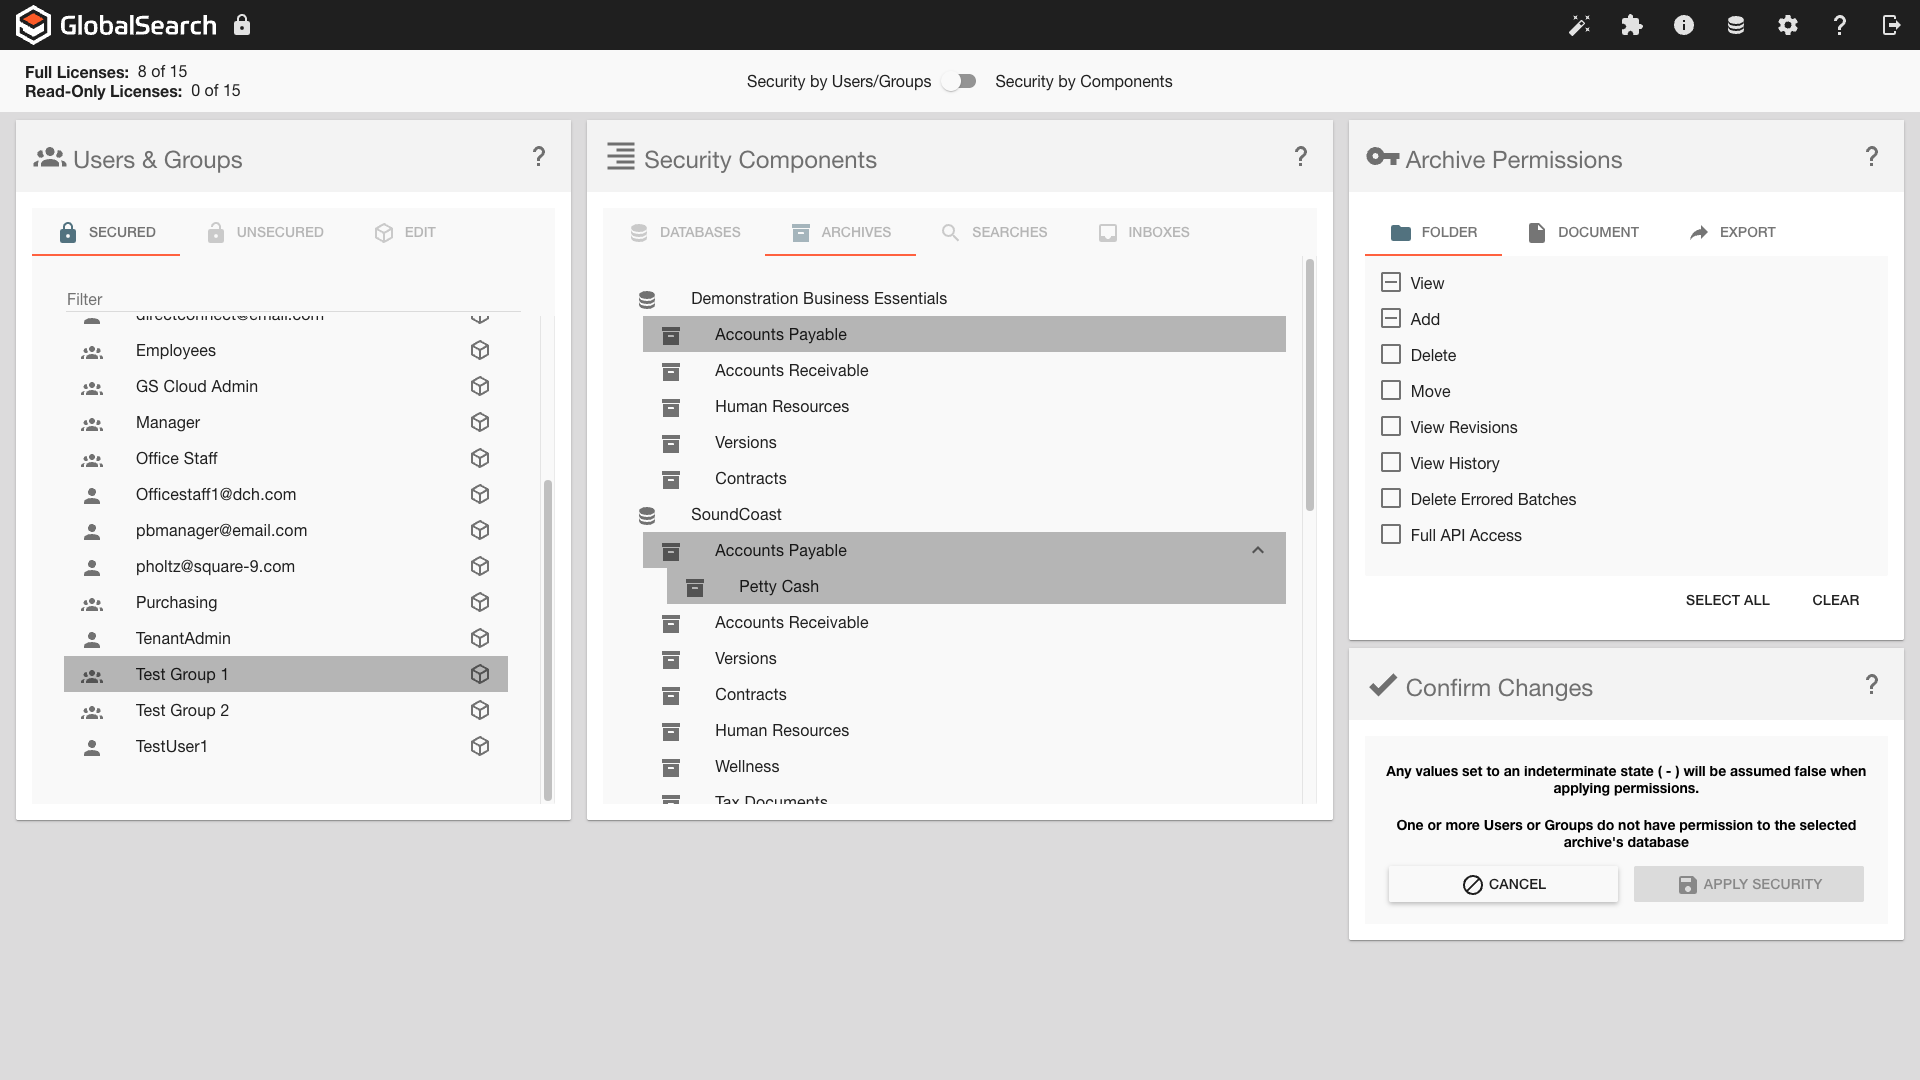Open the Document permissions tab
This screenshot has width=1920, height=1080.
(x=1583, y=232)
